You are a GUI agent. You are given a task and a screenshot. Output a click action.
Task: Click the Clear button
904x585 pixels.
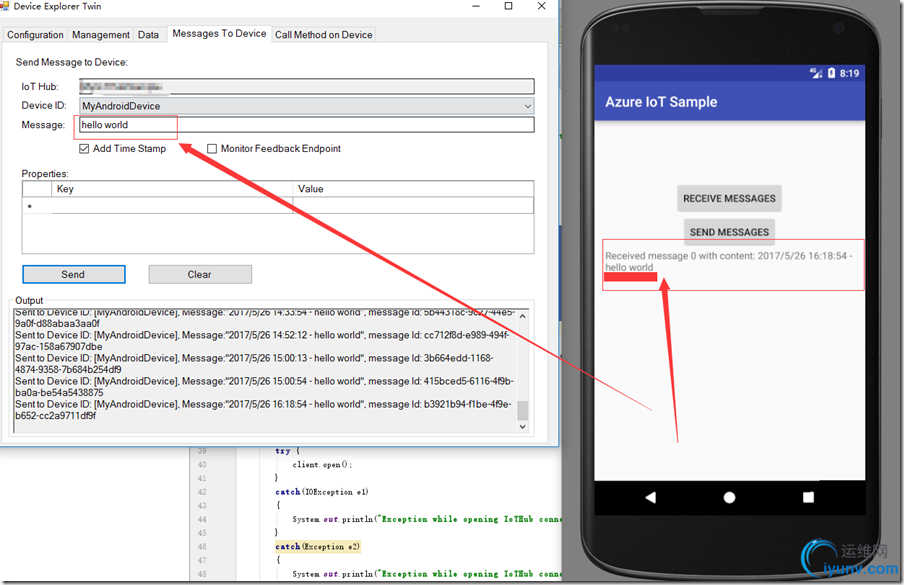pyautogui.click(x=200, y=274)
